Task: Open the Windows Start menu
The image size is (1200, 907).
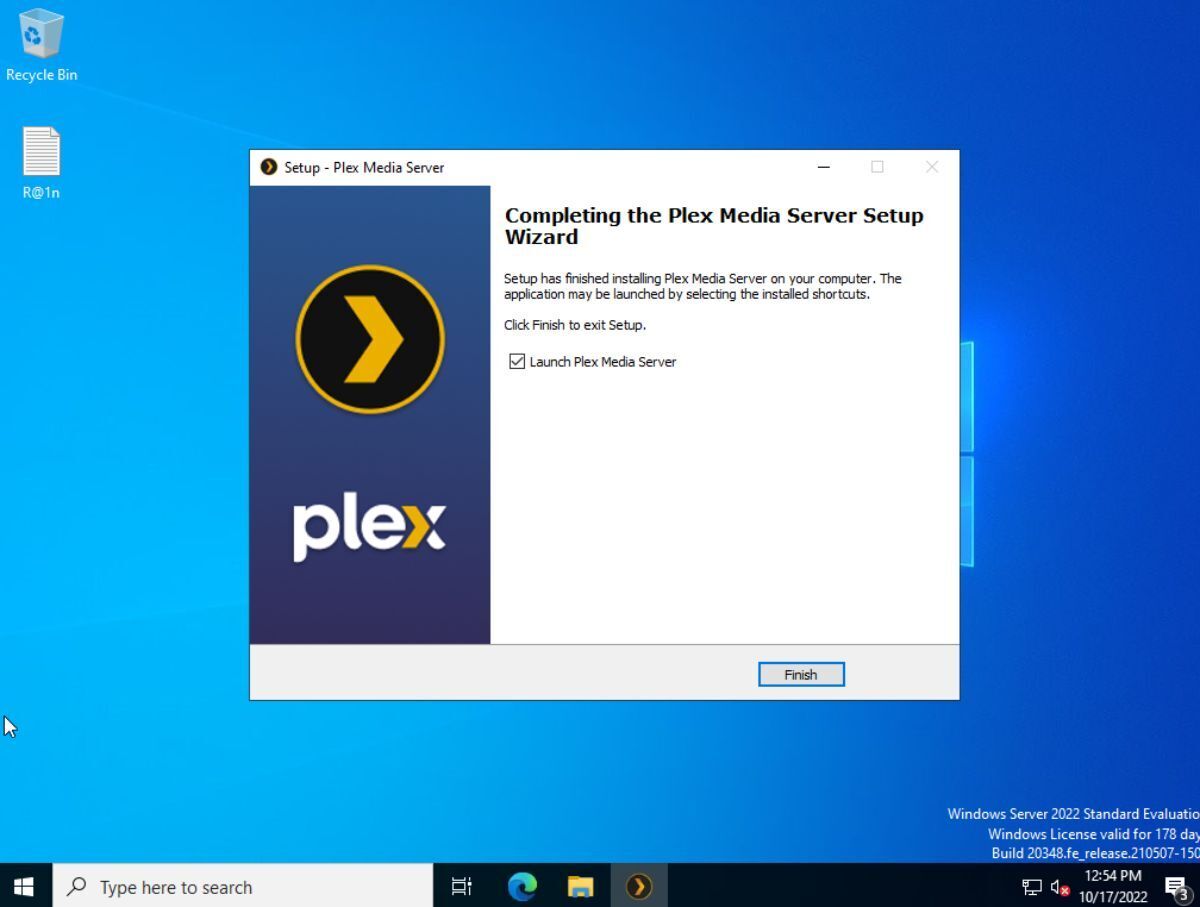Action: [25, 886]
